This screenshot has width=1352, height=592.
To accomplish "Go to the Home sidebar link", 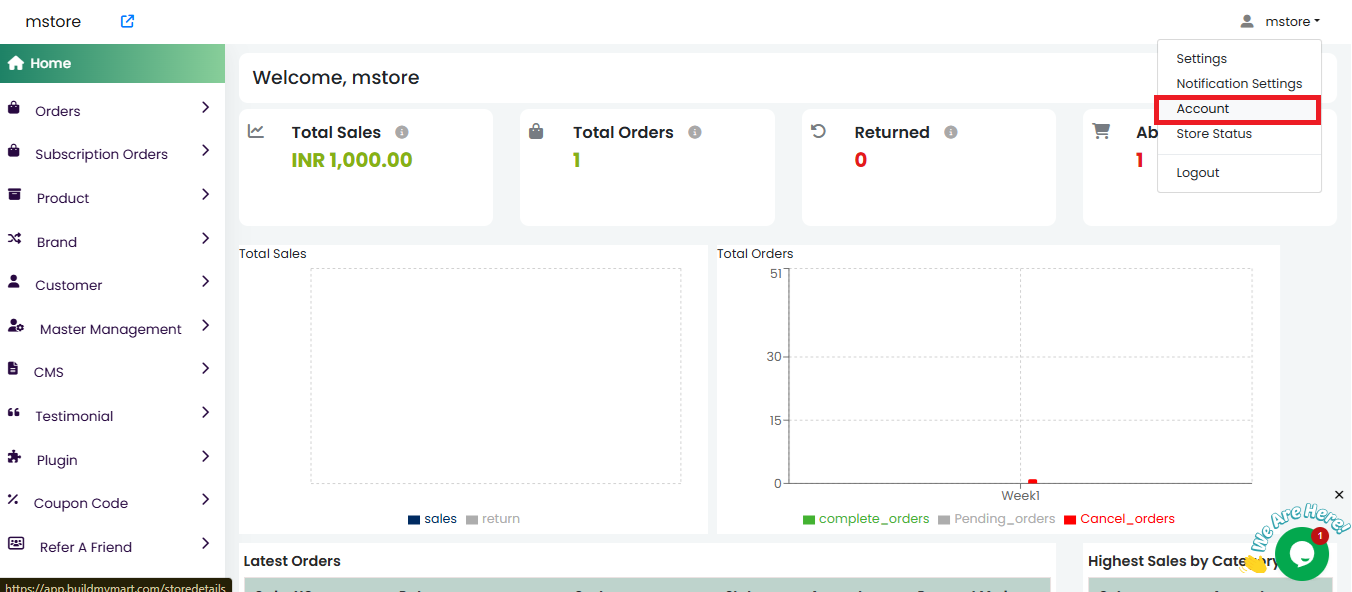I will click(x=50, y=63).
